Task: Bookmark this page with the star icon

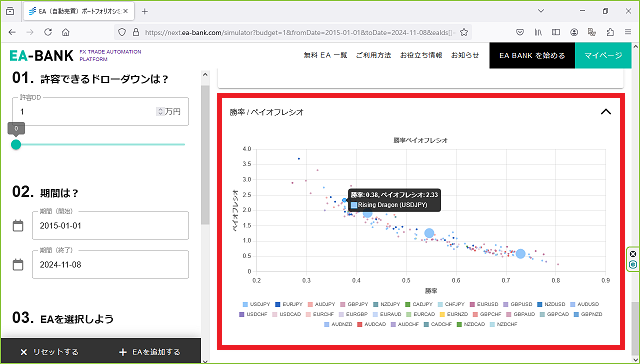Action: [x=464, y=32]
